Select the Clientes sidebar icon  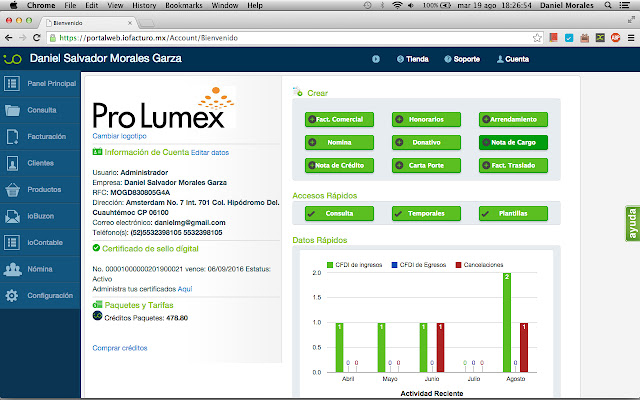click(12, 163)
